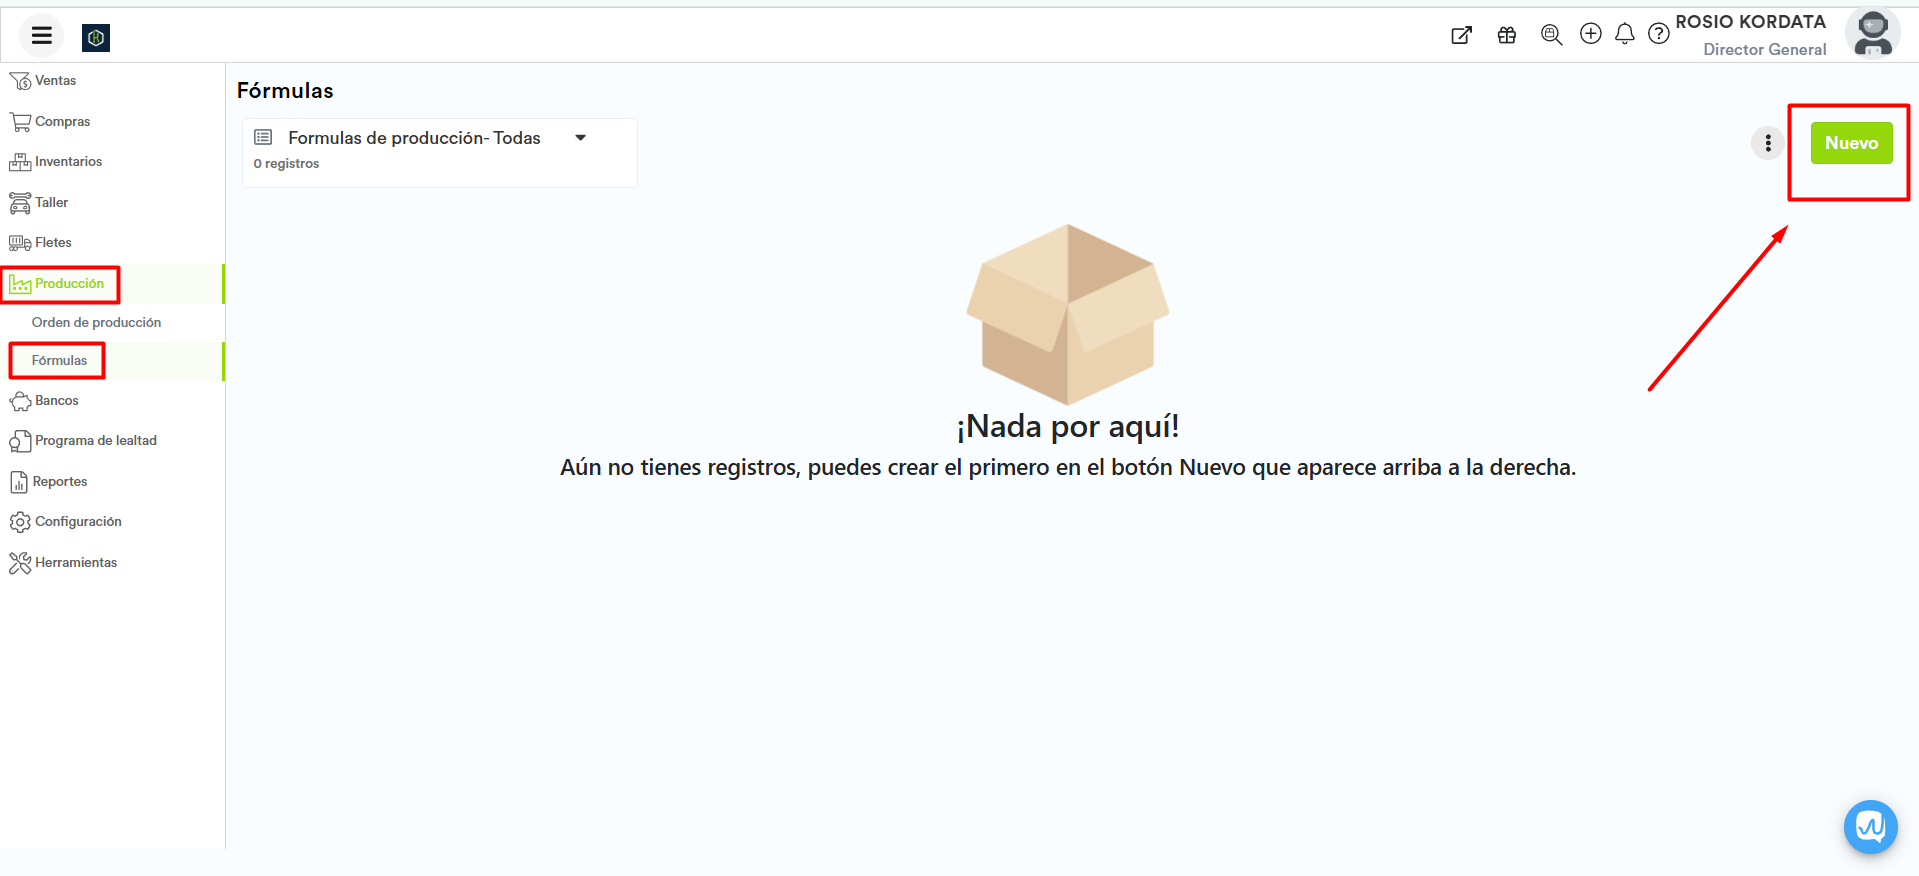Viewport: 1919px width, 876px height.
Task: Click the list view icon beside Formulas
Action: click(x=263, y=138)
